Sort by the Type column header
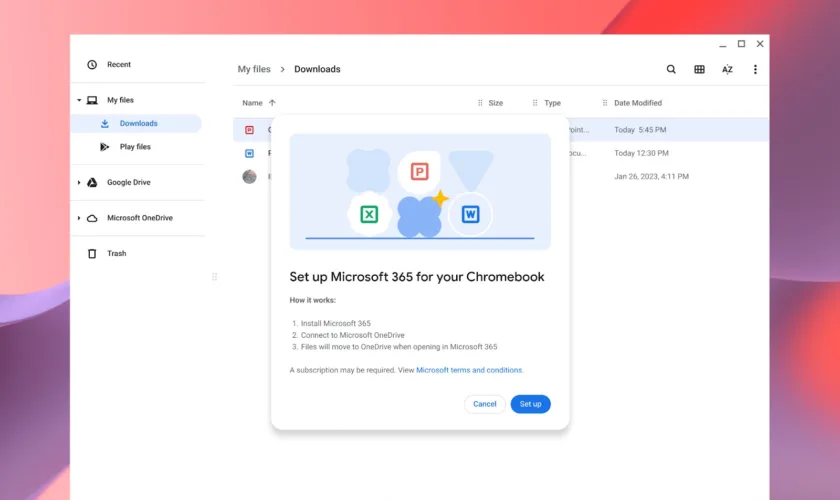This screenshot has height=500, width=840. pos(552,103)
